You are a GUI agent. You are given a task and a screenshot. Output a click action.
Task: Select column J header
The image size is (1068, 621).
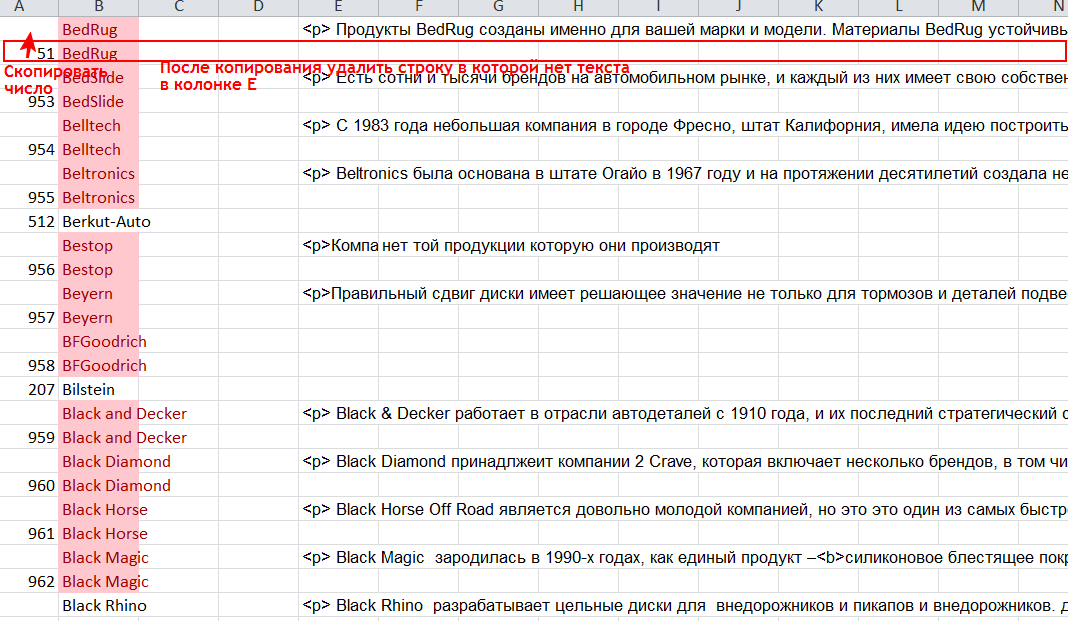pyautogui.click(x=738, y=7)
